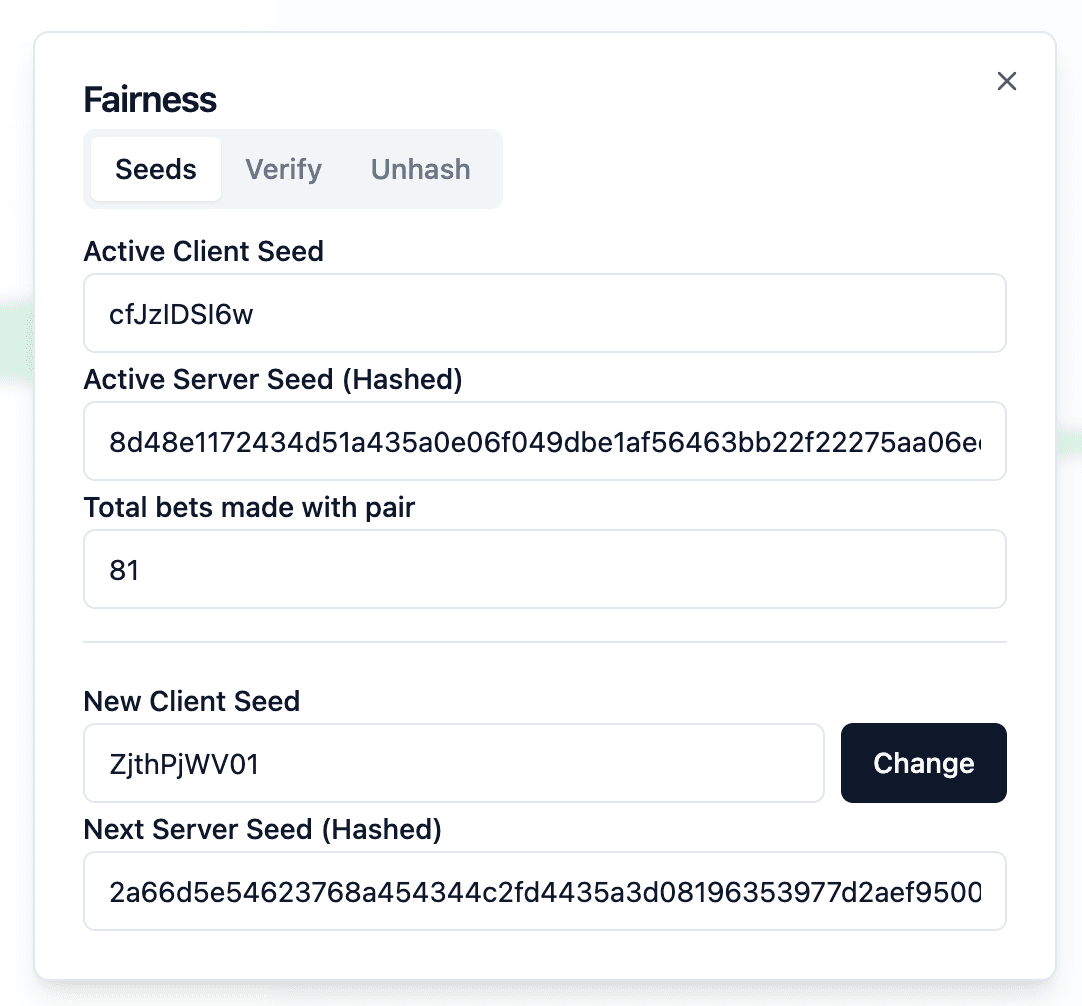Click the "Next Server Seed (Hashed)" label
Viewport: 1082px width, 1006px height.
[262, 829]
